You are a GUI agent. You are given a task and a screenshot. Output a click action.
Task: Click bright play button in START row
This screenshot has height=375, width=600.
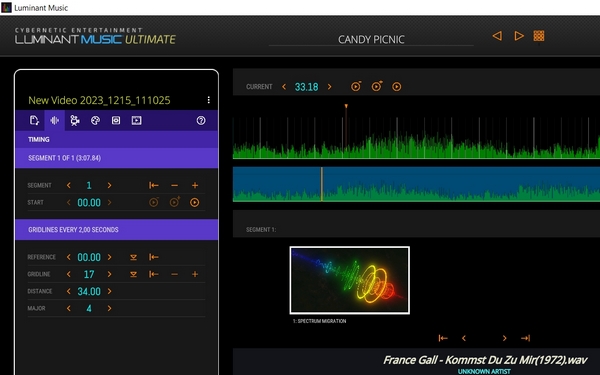(195, 202)
